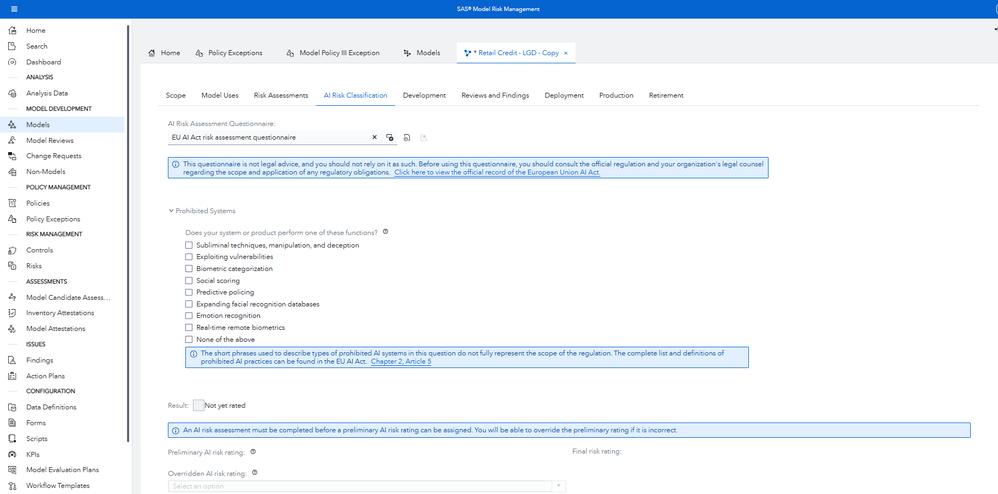Screen dimensions: 998x494
Task: Check Subliminal techniques, manipulation, and deception
Action: 188,245
